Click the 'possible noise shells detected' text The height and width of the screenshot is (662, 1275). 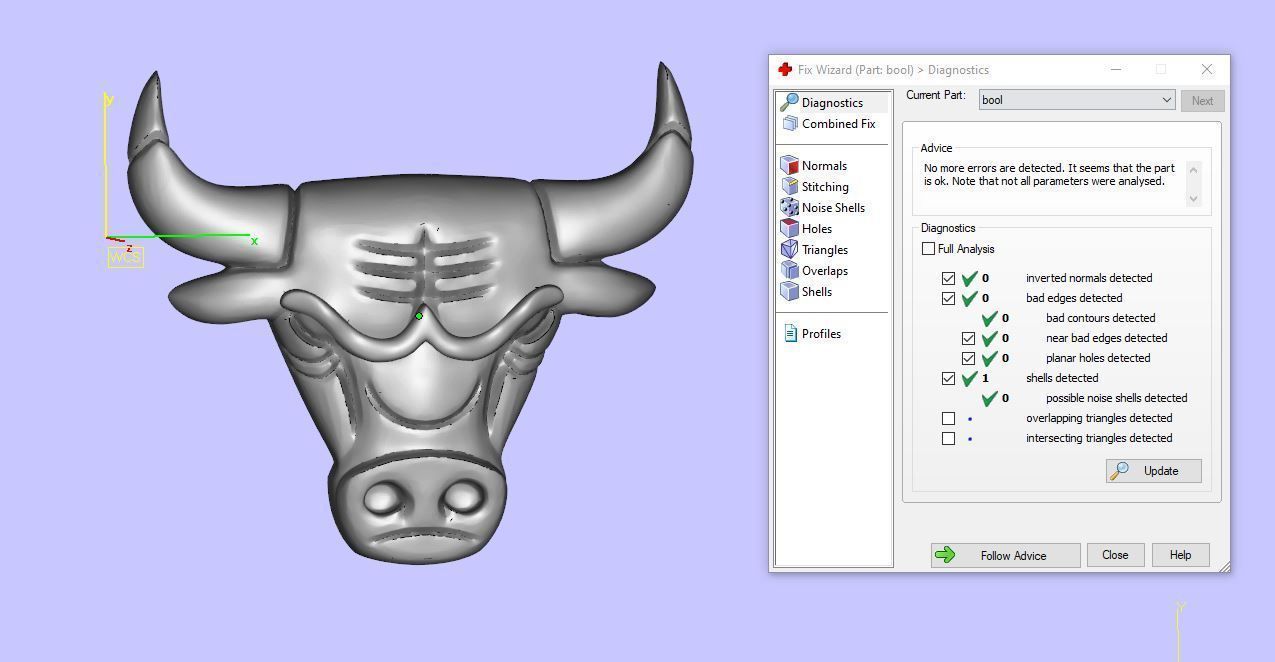coord(1116,398)
